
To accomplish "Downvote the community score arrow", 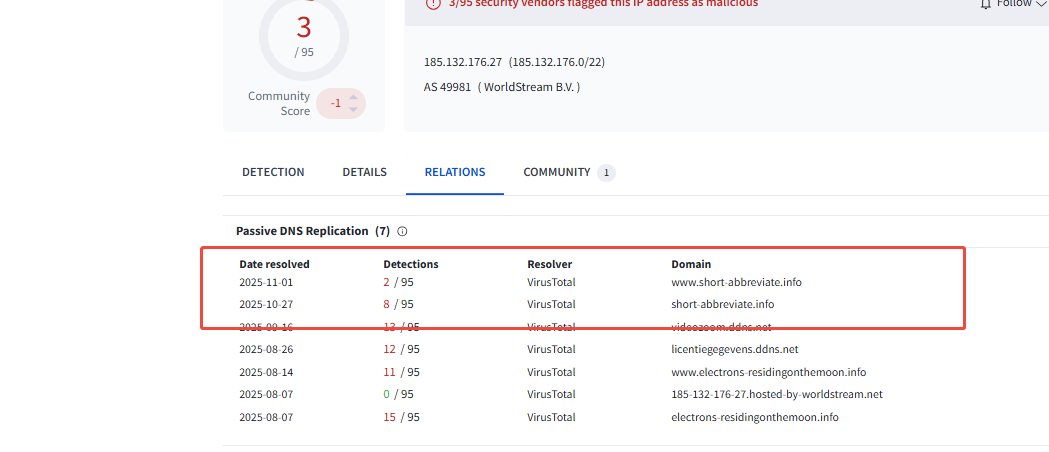I will click(x=353, y=109).
